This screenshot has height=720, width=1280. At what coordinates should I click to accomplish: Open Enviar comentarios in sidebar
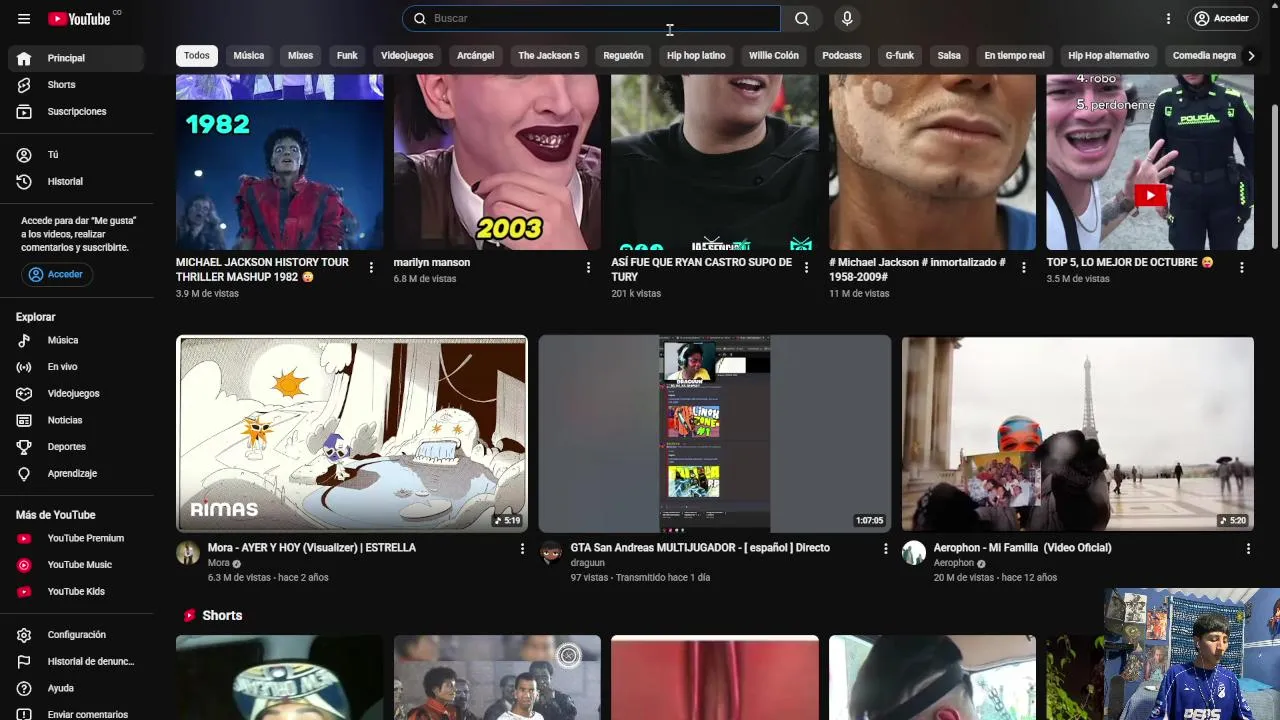click(77, 714)
